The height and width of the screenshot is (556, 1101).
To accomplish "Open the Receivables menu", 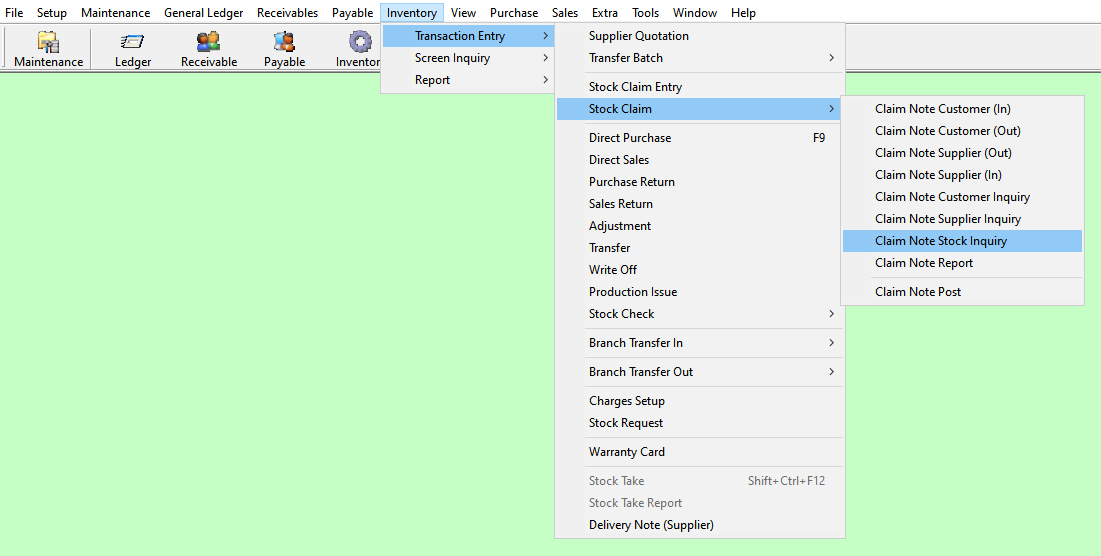I will pos(287,13).
